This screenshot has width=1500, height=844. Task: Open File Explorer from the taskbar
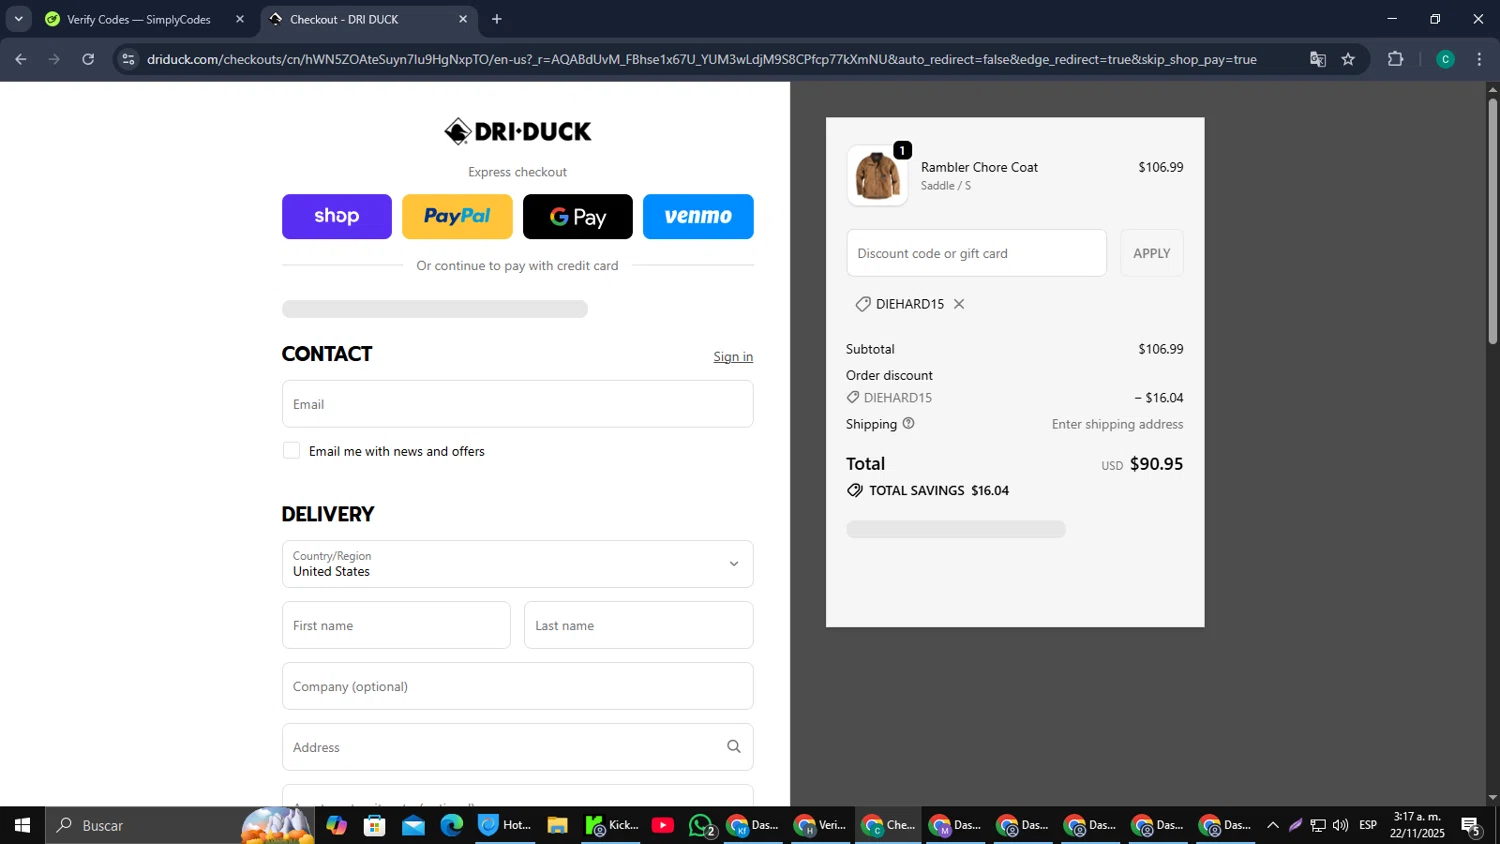pyautogui.click(x=558, y=825)
